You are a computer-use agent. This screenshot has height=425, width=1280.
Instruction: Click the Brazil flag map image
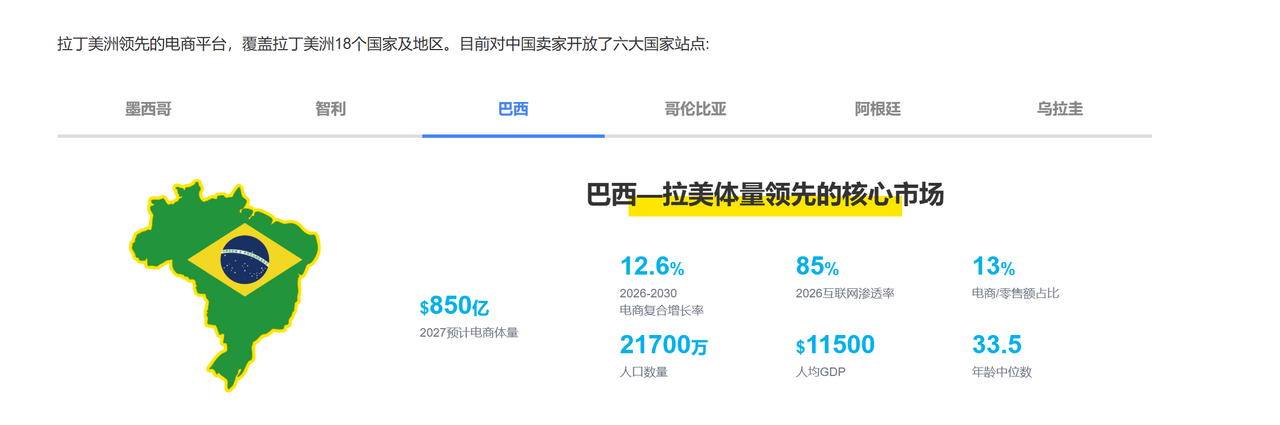coord(225,285)
